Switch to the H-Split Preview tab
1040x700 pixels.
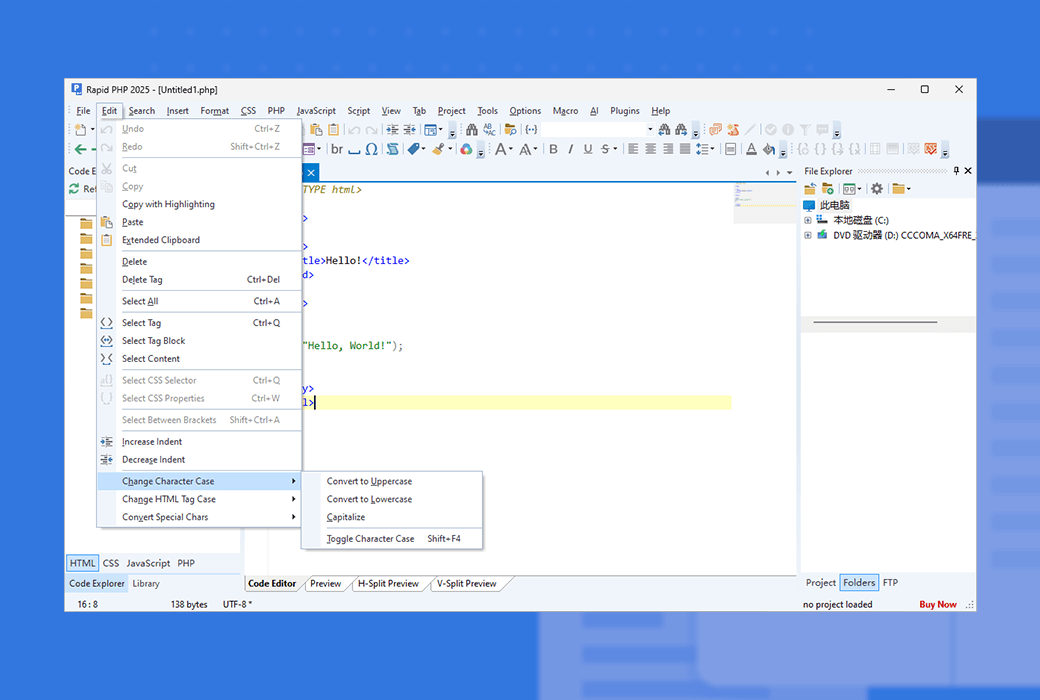[x=388, y=584]
